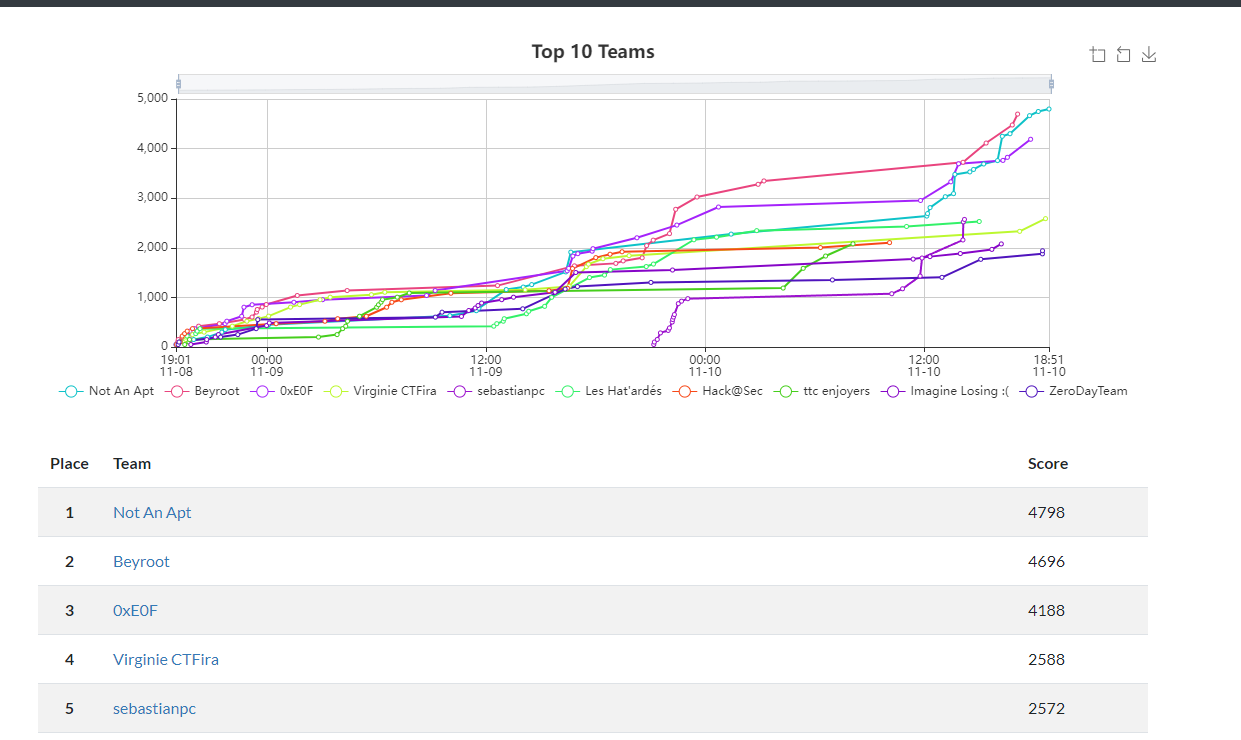Click the chart zoom range bar
The height and width of the screenshot is (740, 1241).
(614, 84)
